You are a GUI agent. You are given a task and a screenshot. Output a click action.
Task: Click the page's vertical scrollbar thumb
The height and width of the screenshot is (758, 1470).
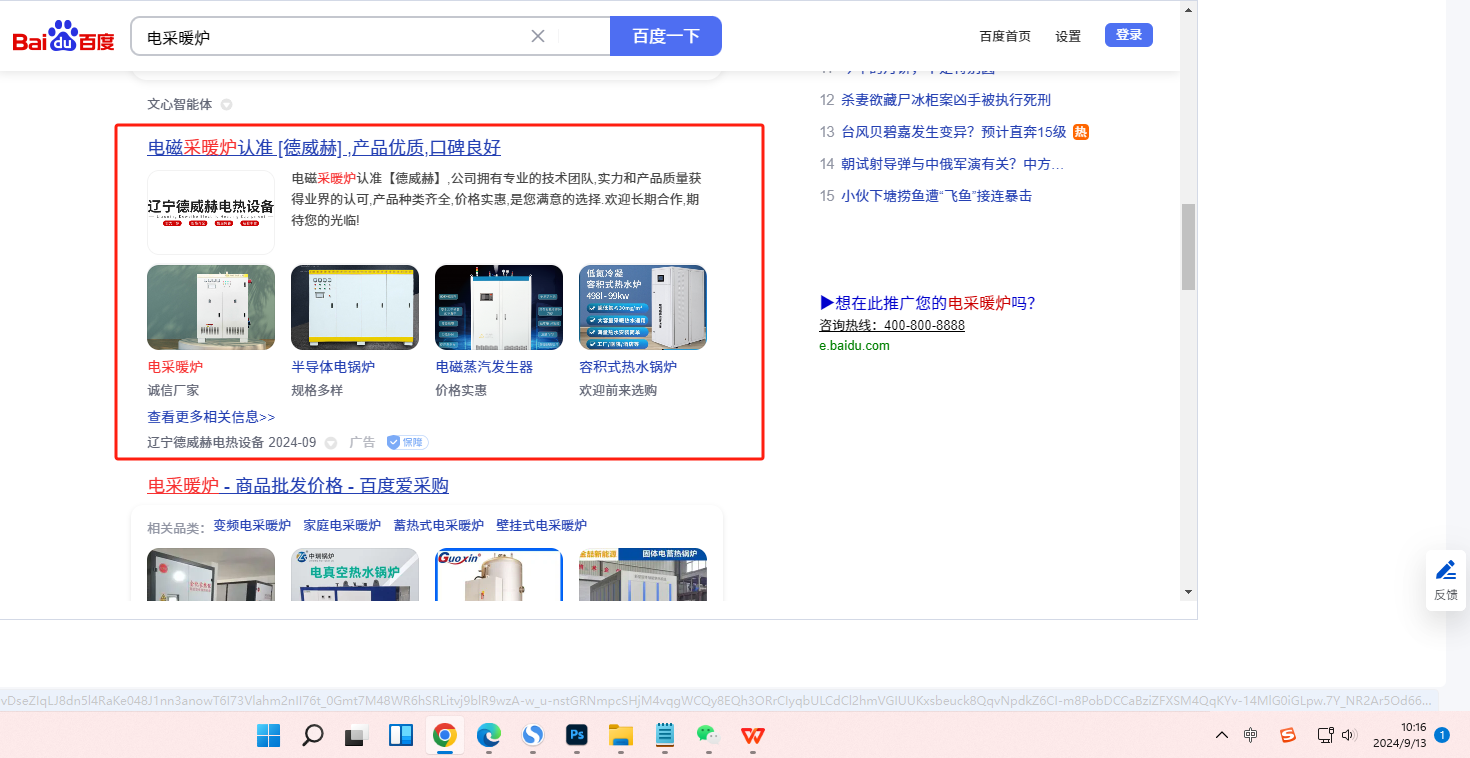[x=1188, y=246]
